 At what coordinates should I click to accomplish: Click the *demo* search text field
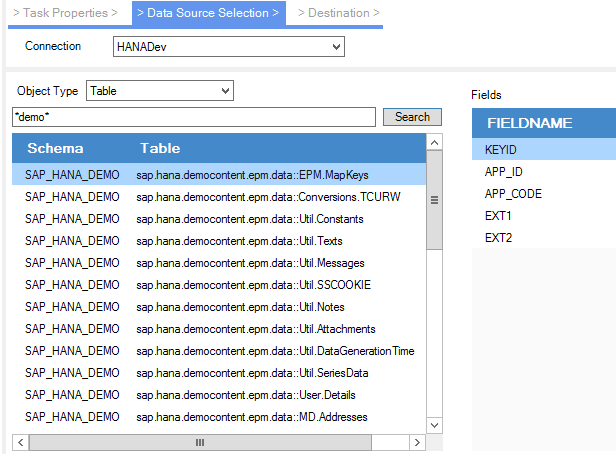point(194,117)
